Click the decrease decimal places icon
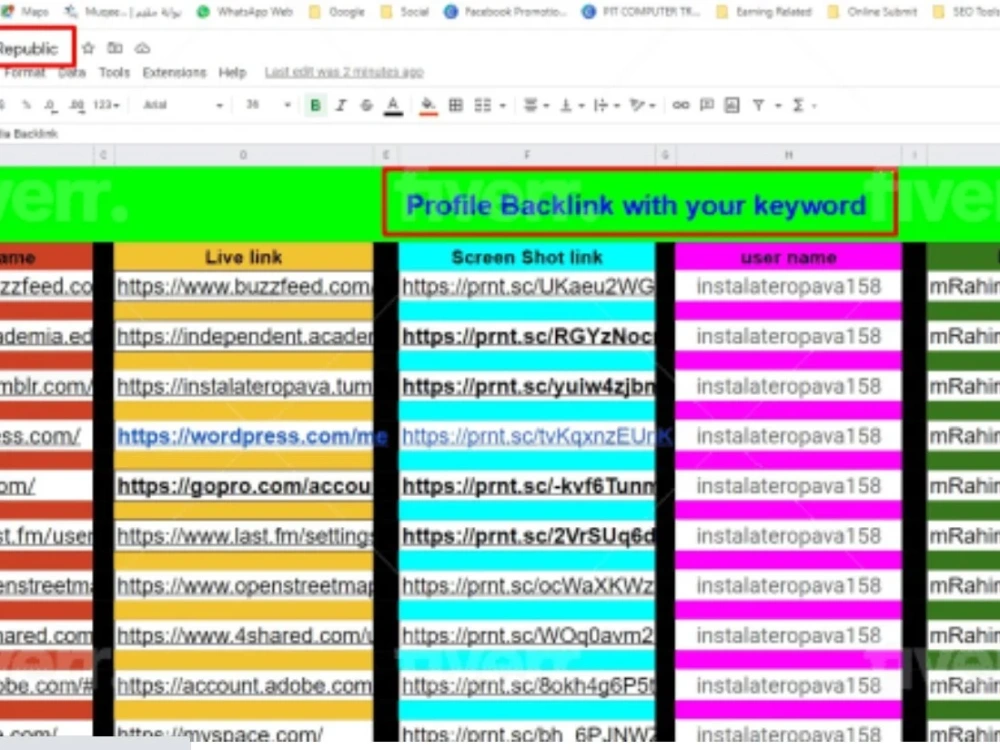The width and height of the screenshot is (1000, 750). [50, 105]
